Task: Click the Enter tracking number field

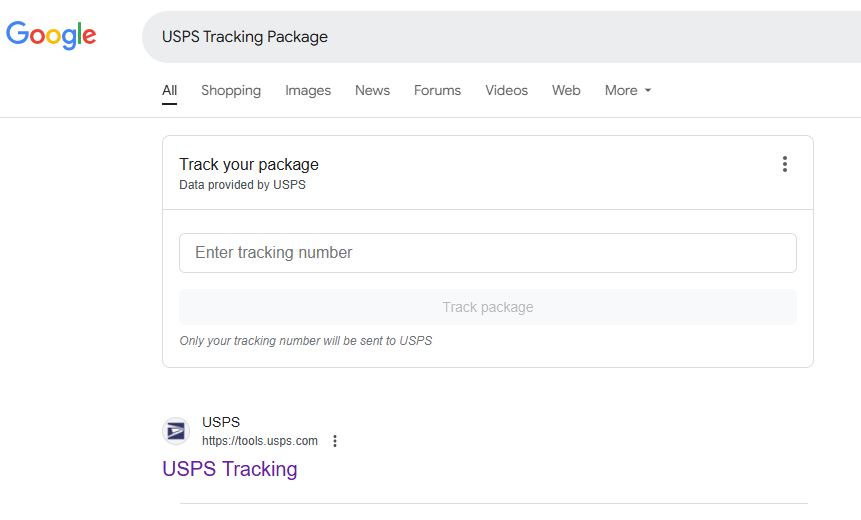Action: point(487,253)
